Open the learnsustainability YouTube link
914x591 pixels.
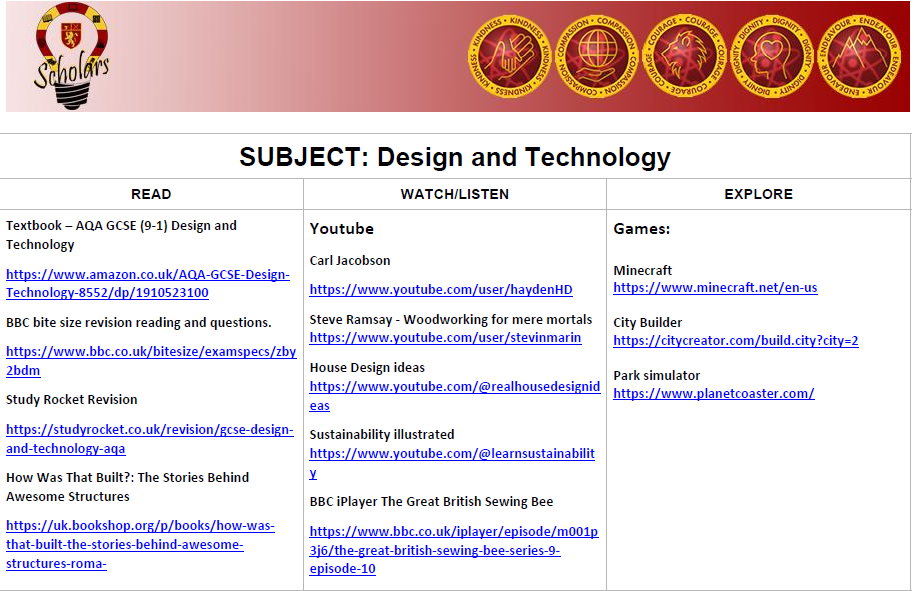click(452, 463)
